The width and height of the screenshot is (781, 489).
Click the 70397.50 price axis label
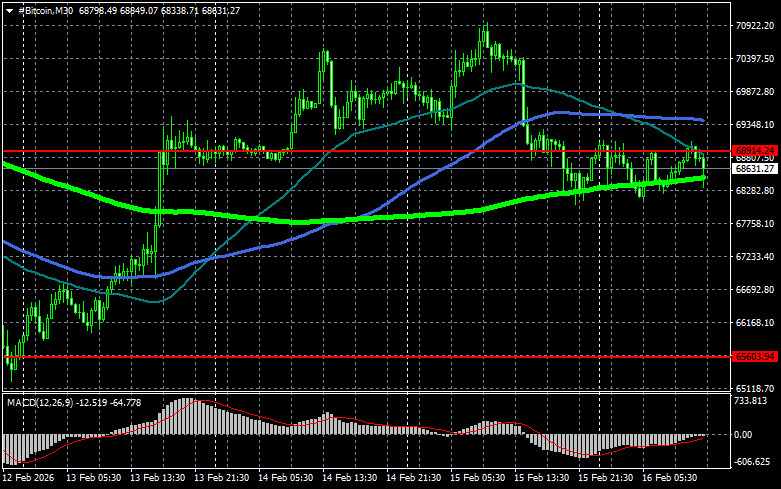[x=755, y=59]
